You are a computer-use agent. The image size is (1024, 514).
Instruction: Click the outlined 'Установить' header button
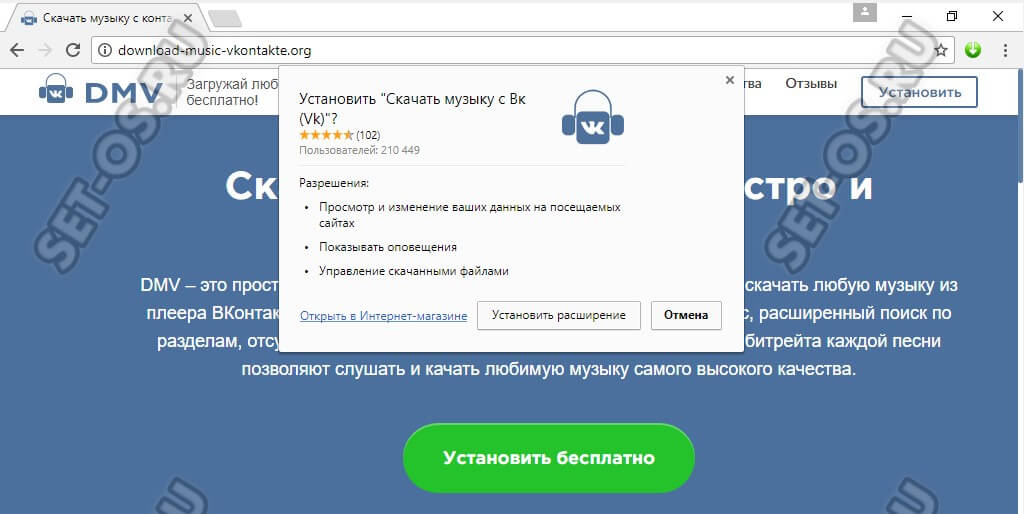pyautogui.click(x=920, y=92)
